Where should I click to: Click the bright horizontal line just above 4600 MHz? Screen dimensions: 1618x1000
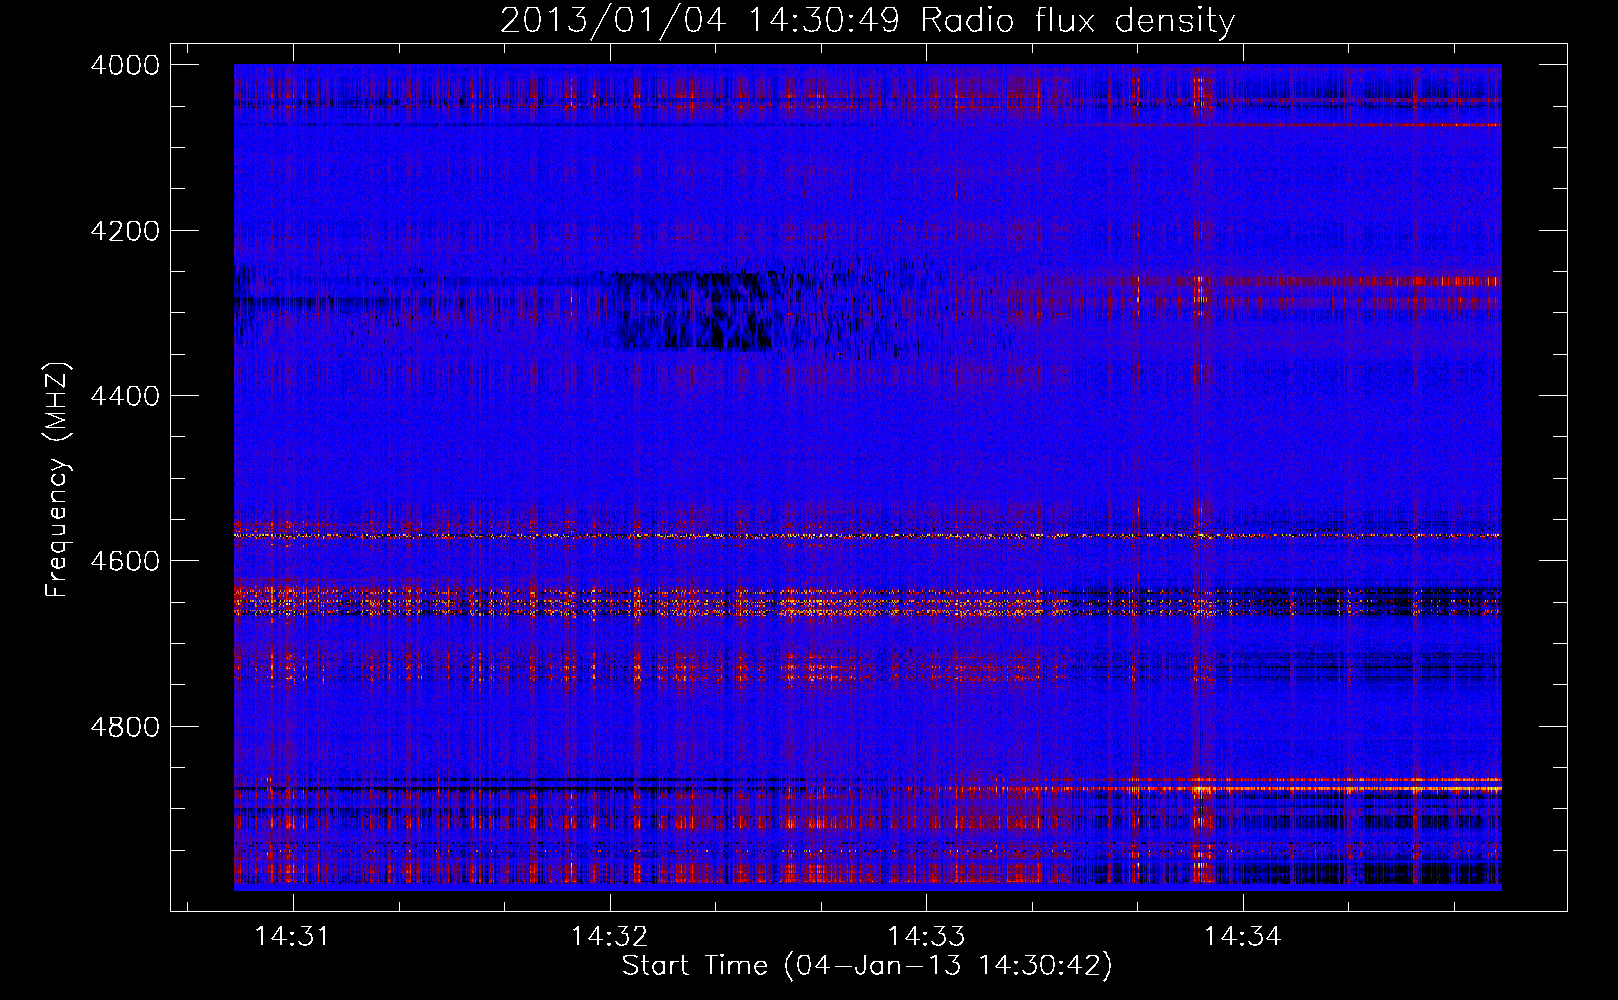[867, 536]
